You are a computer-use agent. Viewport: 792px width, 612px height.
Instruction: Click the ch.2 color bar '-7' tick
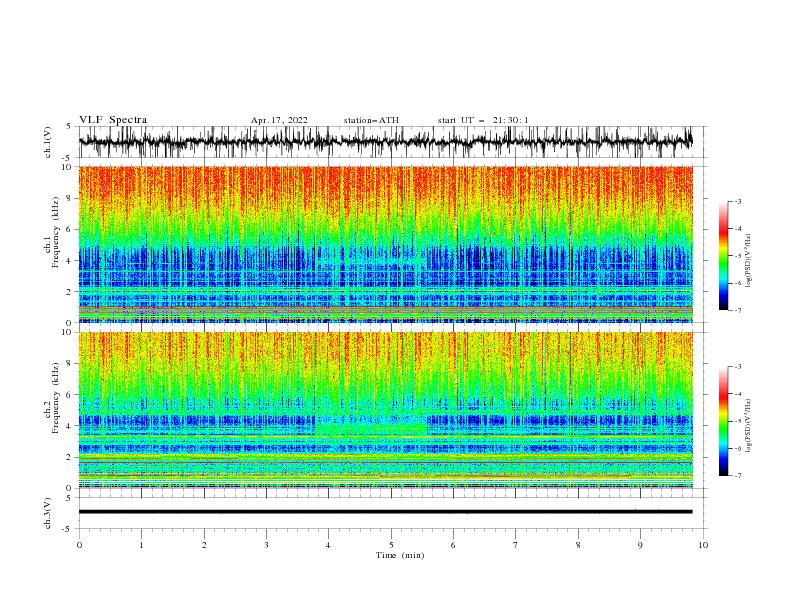(738, 475)
